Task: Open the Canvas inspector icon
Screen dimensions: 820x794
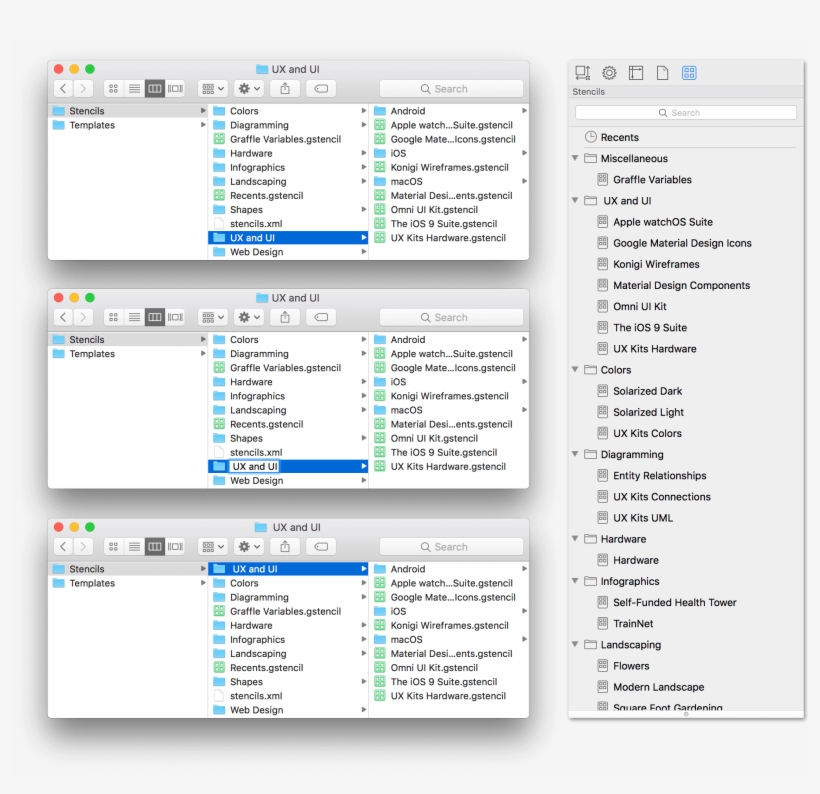Action: [x=636, y=73]
